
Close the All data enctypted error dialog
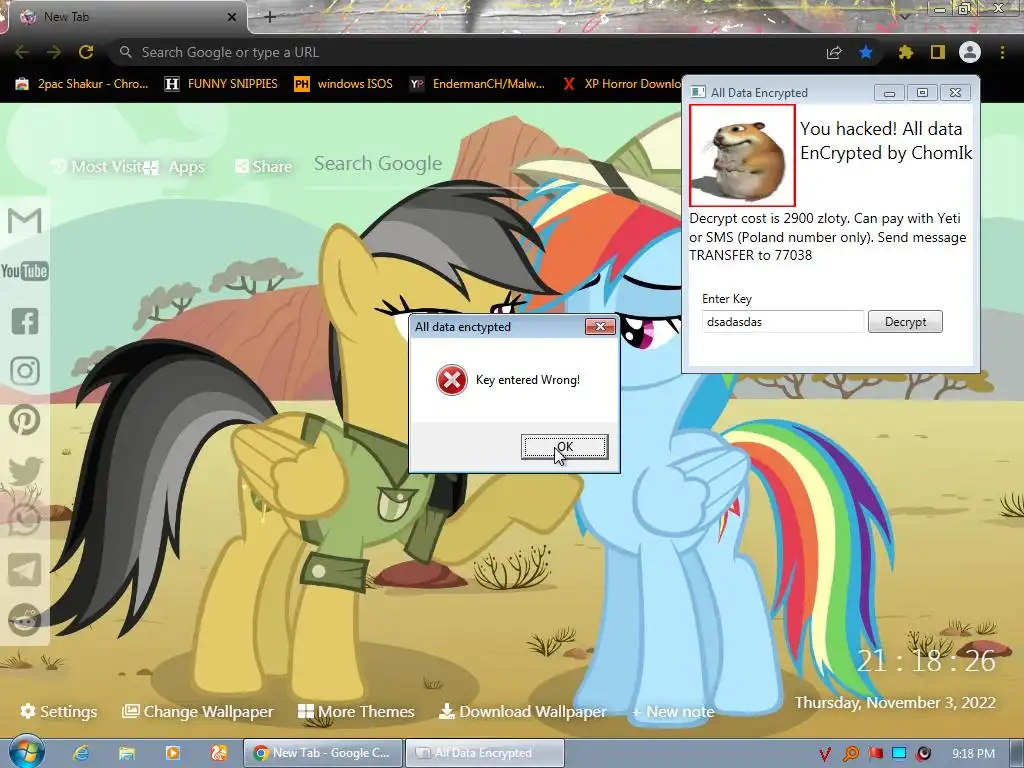pos(600,327)
